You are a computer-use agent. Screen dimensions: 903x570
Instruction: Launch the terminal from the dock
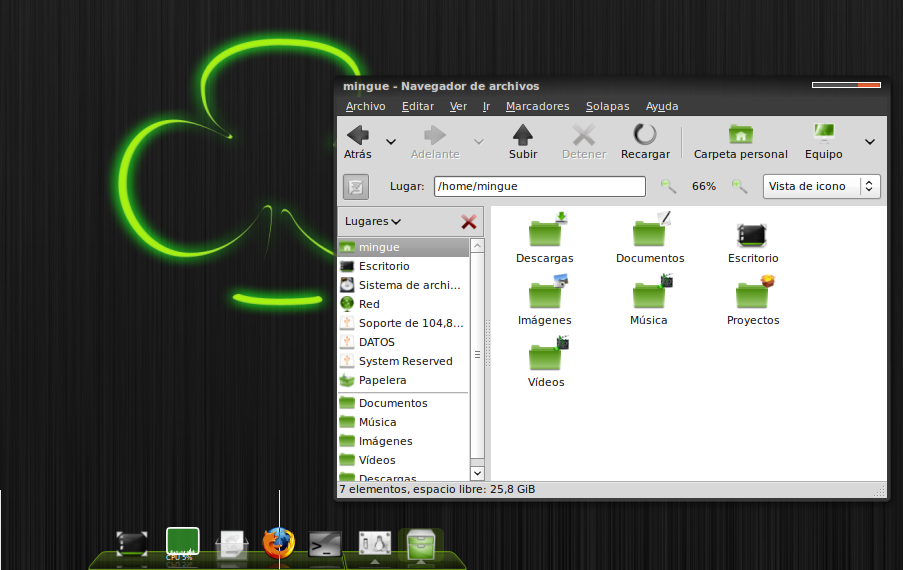pyautogui.click(x=325, y=544)
